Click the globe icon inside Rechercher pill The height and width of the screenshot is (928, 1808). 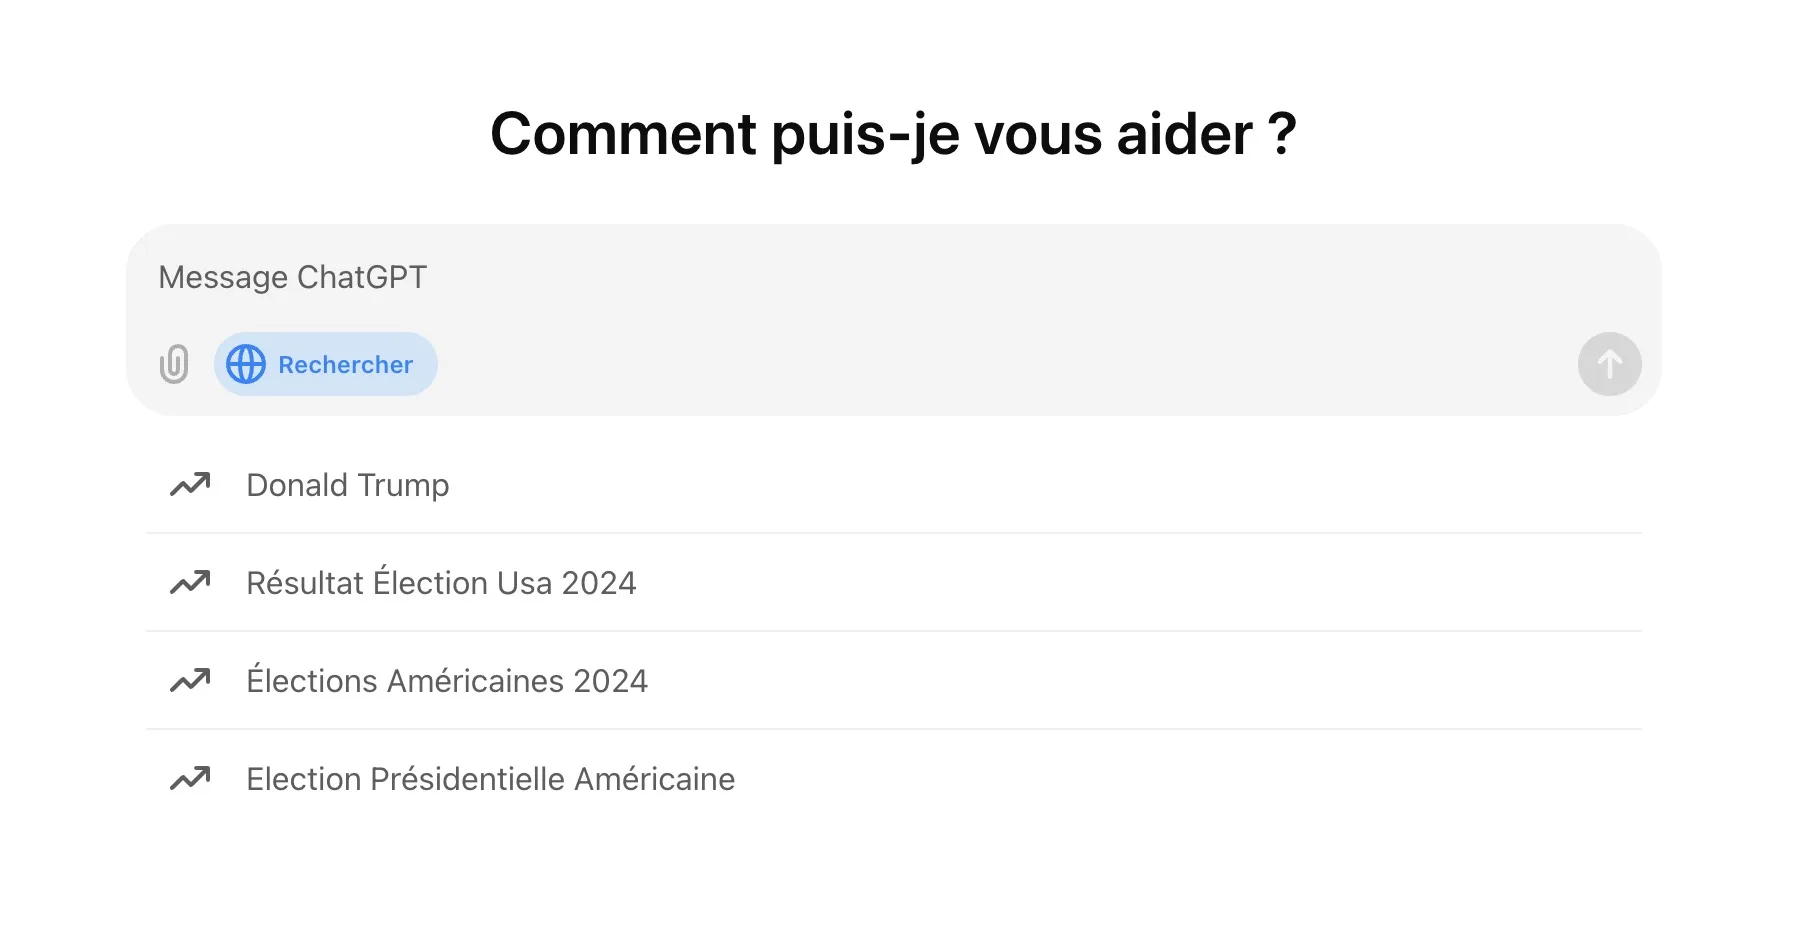(246, 364)
